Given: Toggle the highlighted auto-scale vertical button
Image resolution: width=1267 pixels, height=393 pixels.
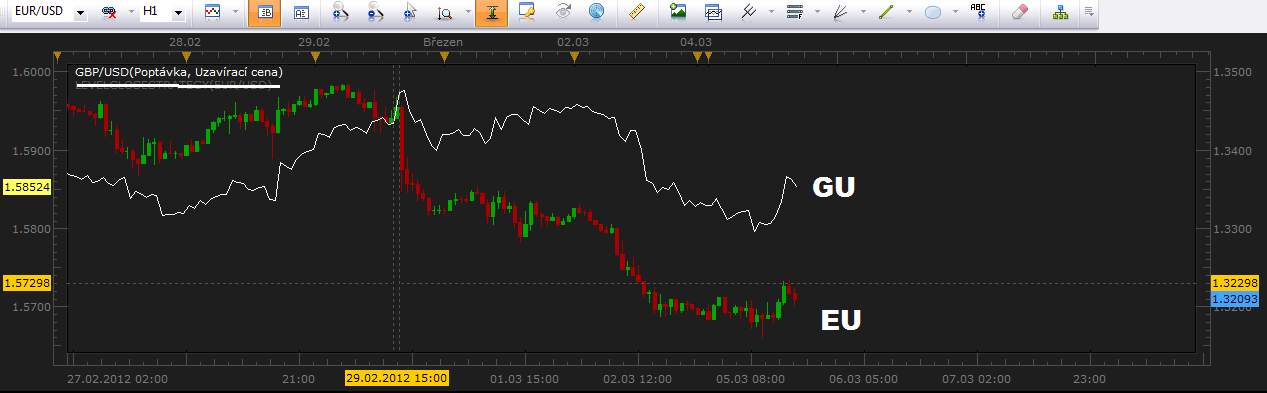Looking at the screenshot, I should point(491,13).
